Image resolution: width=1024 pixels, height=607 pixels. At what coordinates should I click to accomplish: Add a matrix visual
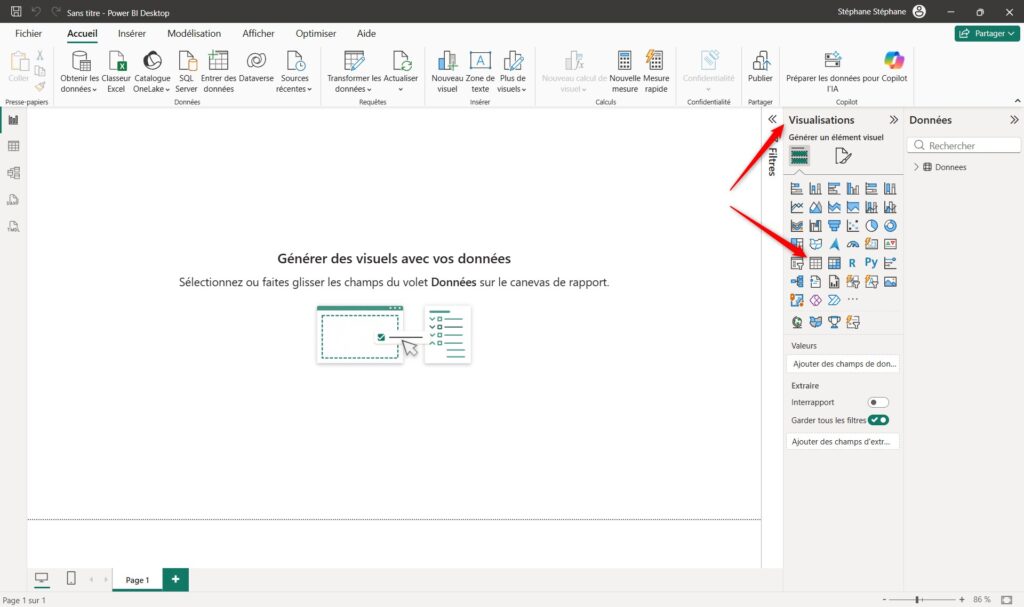point(834,263)
